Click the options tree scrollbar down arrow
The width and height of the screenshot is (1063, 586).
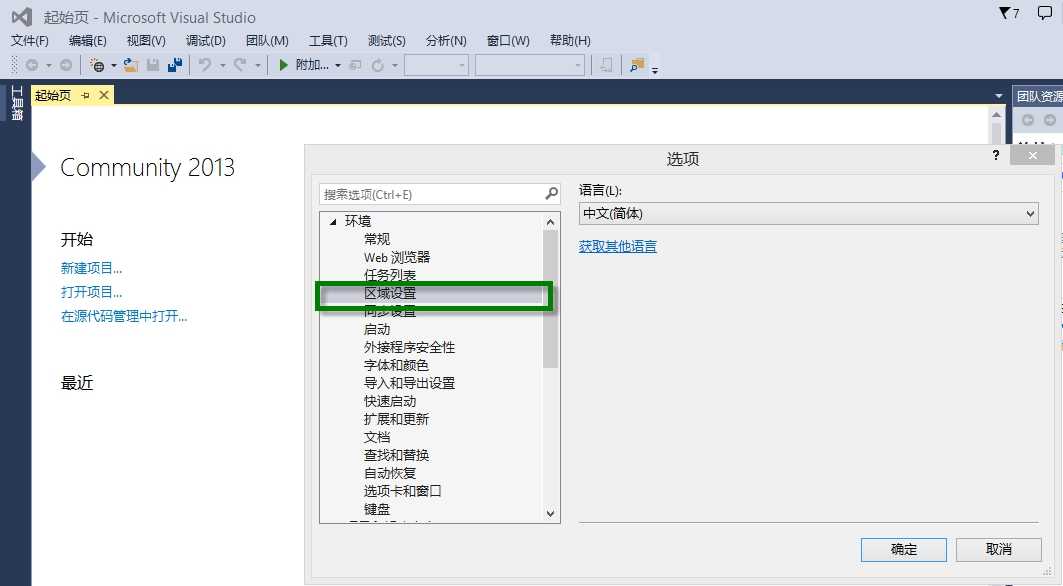(550, 514)
